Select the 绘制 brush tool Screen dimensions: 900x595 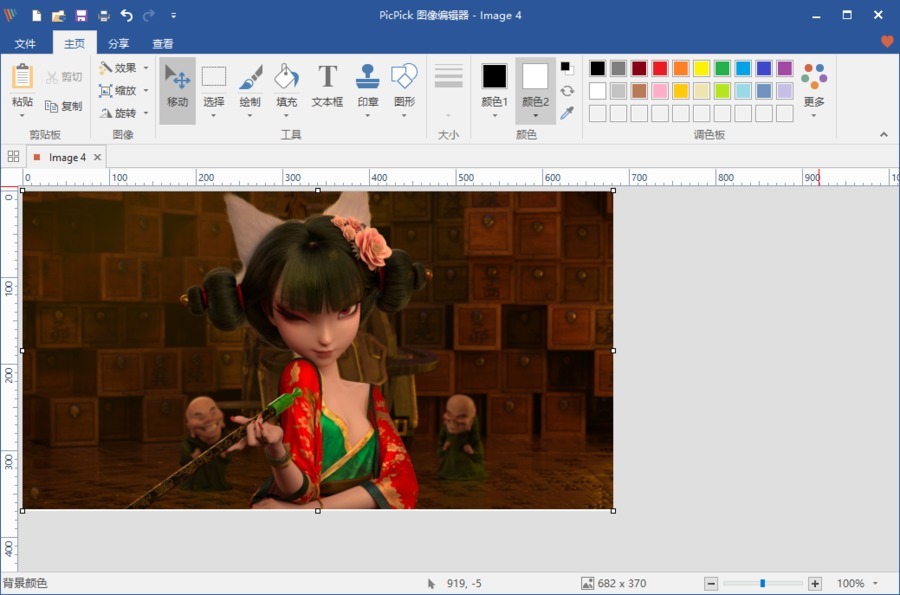click(x=250, y=86)
